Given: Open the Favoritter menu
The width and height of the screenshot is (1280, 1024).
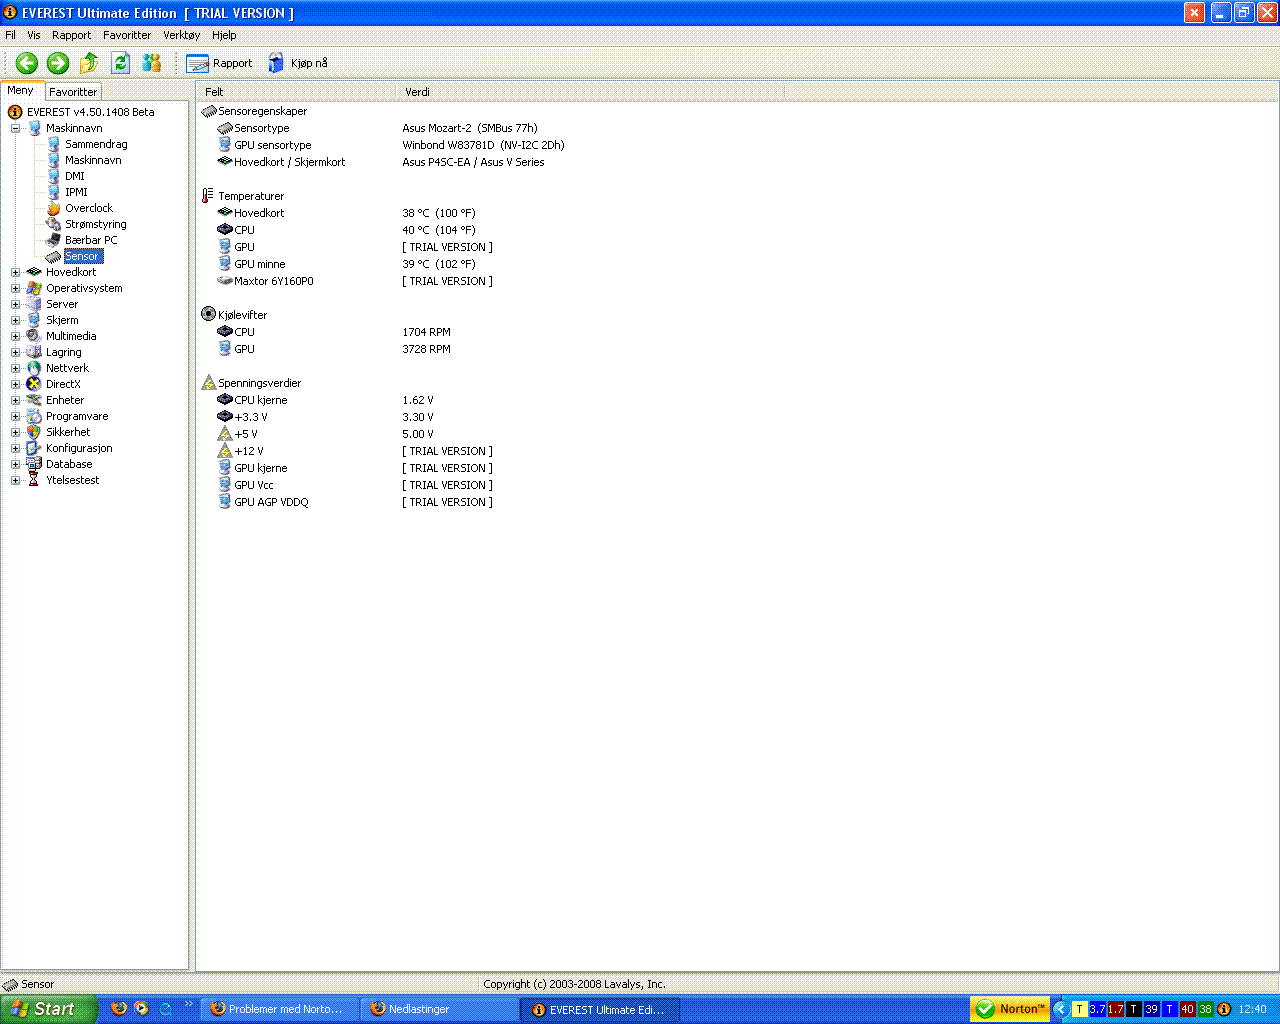Looking at the screenshot, I should click(x=127, y=35).
